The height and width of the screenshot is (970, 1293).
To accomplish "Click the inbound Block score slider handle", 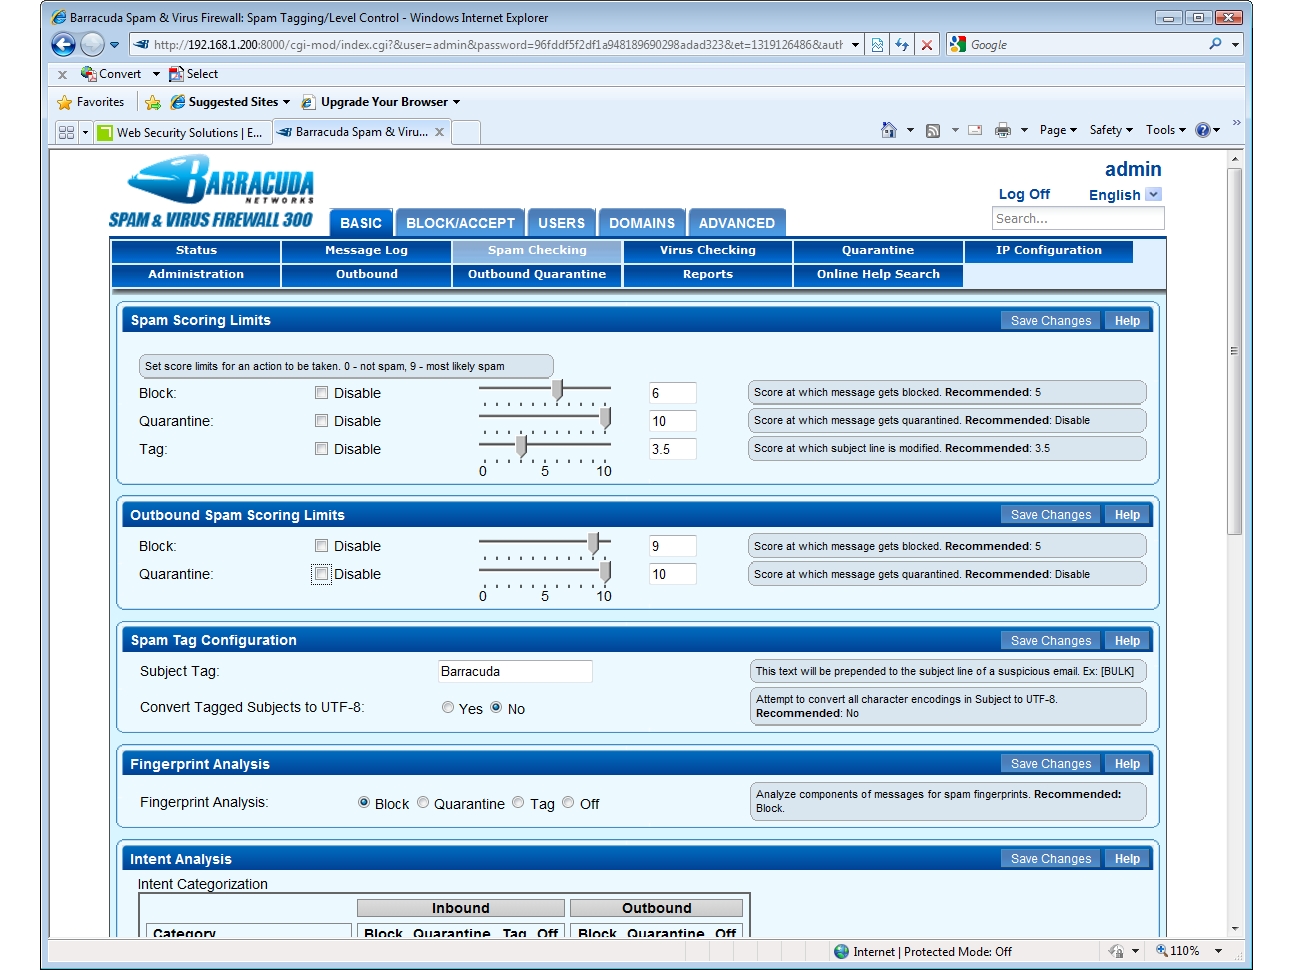I will (x=557, y=390).
